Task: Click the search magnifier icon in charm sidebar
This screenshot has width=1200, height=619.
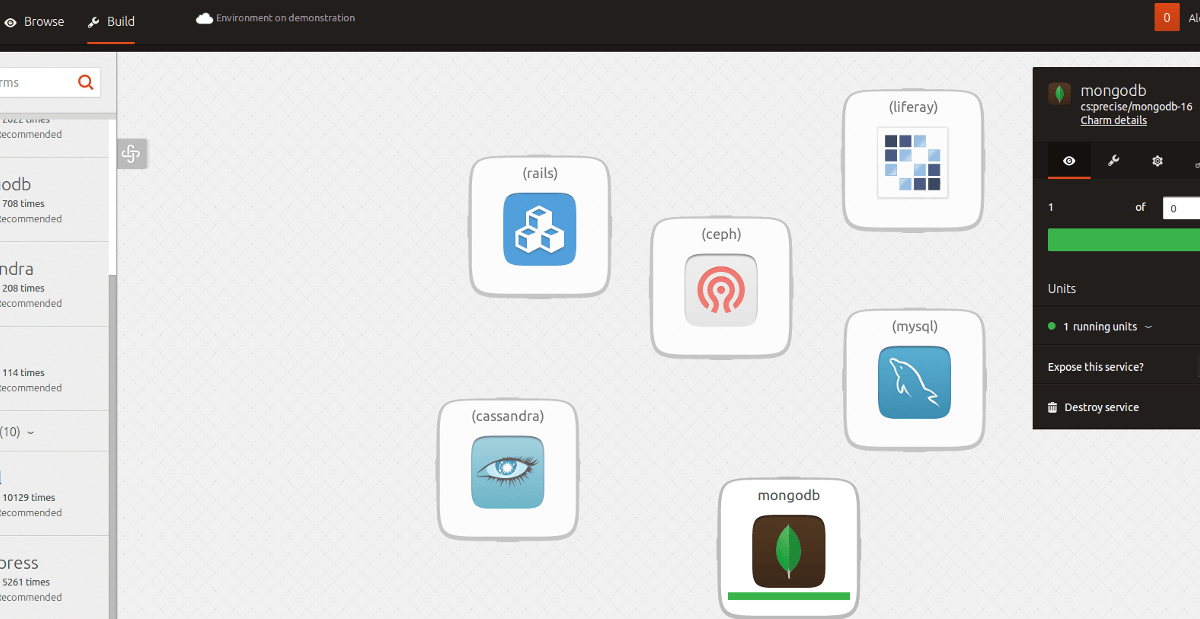Action: [x=86, y=83]
